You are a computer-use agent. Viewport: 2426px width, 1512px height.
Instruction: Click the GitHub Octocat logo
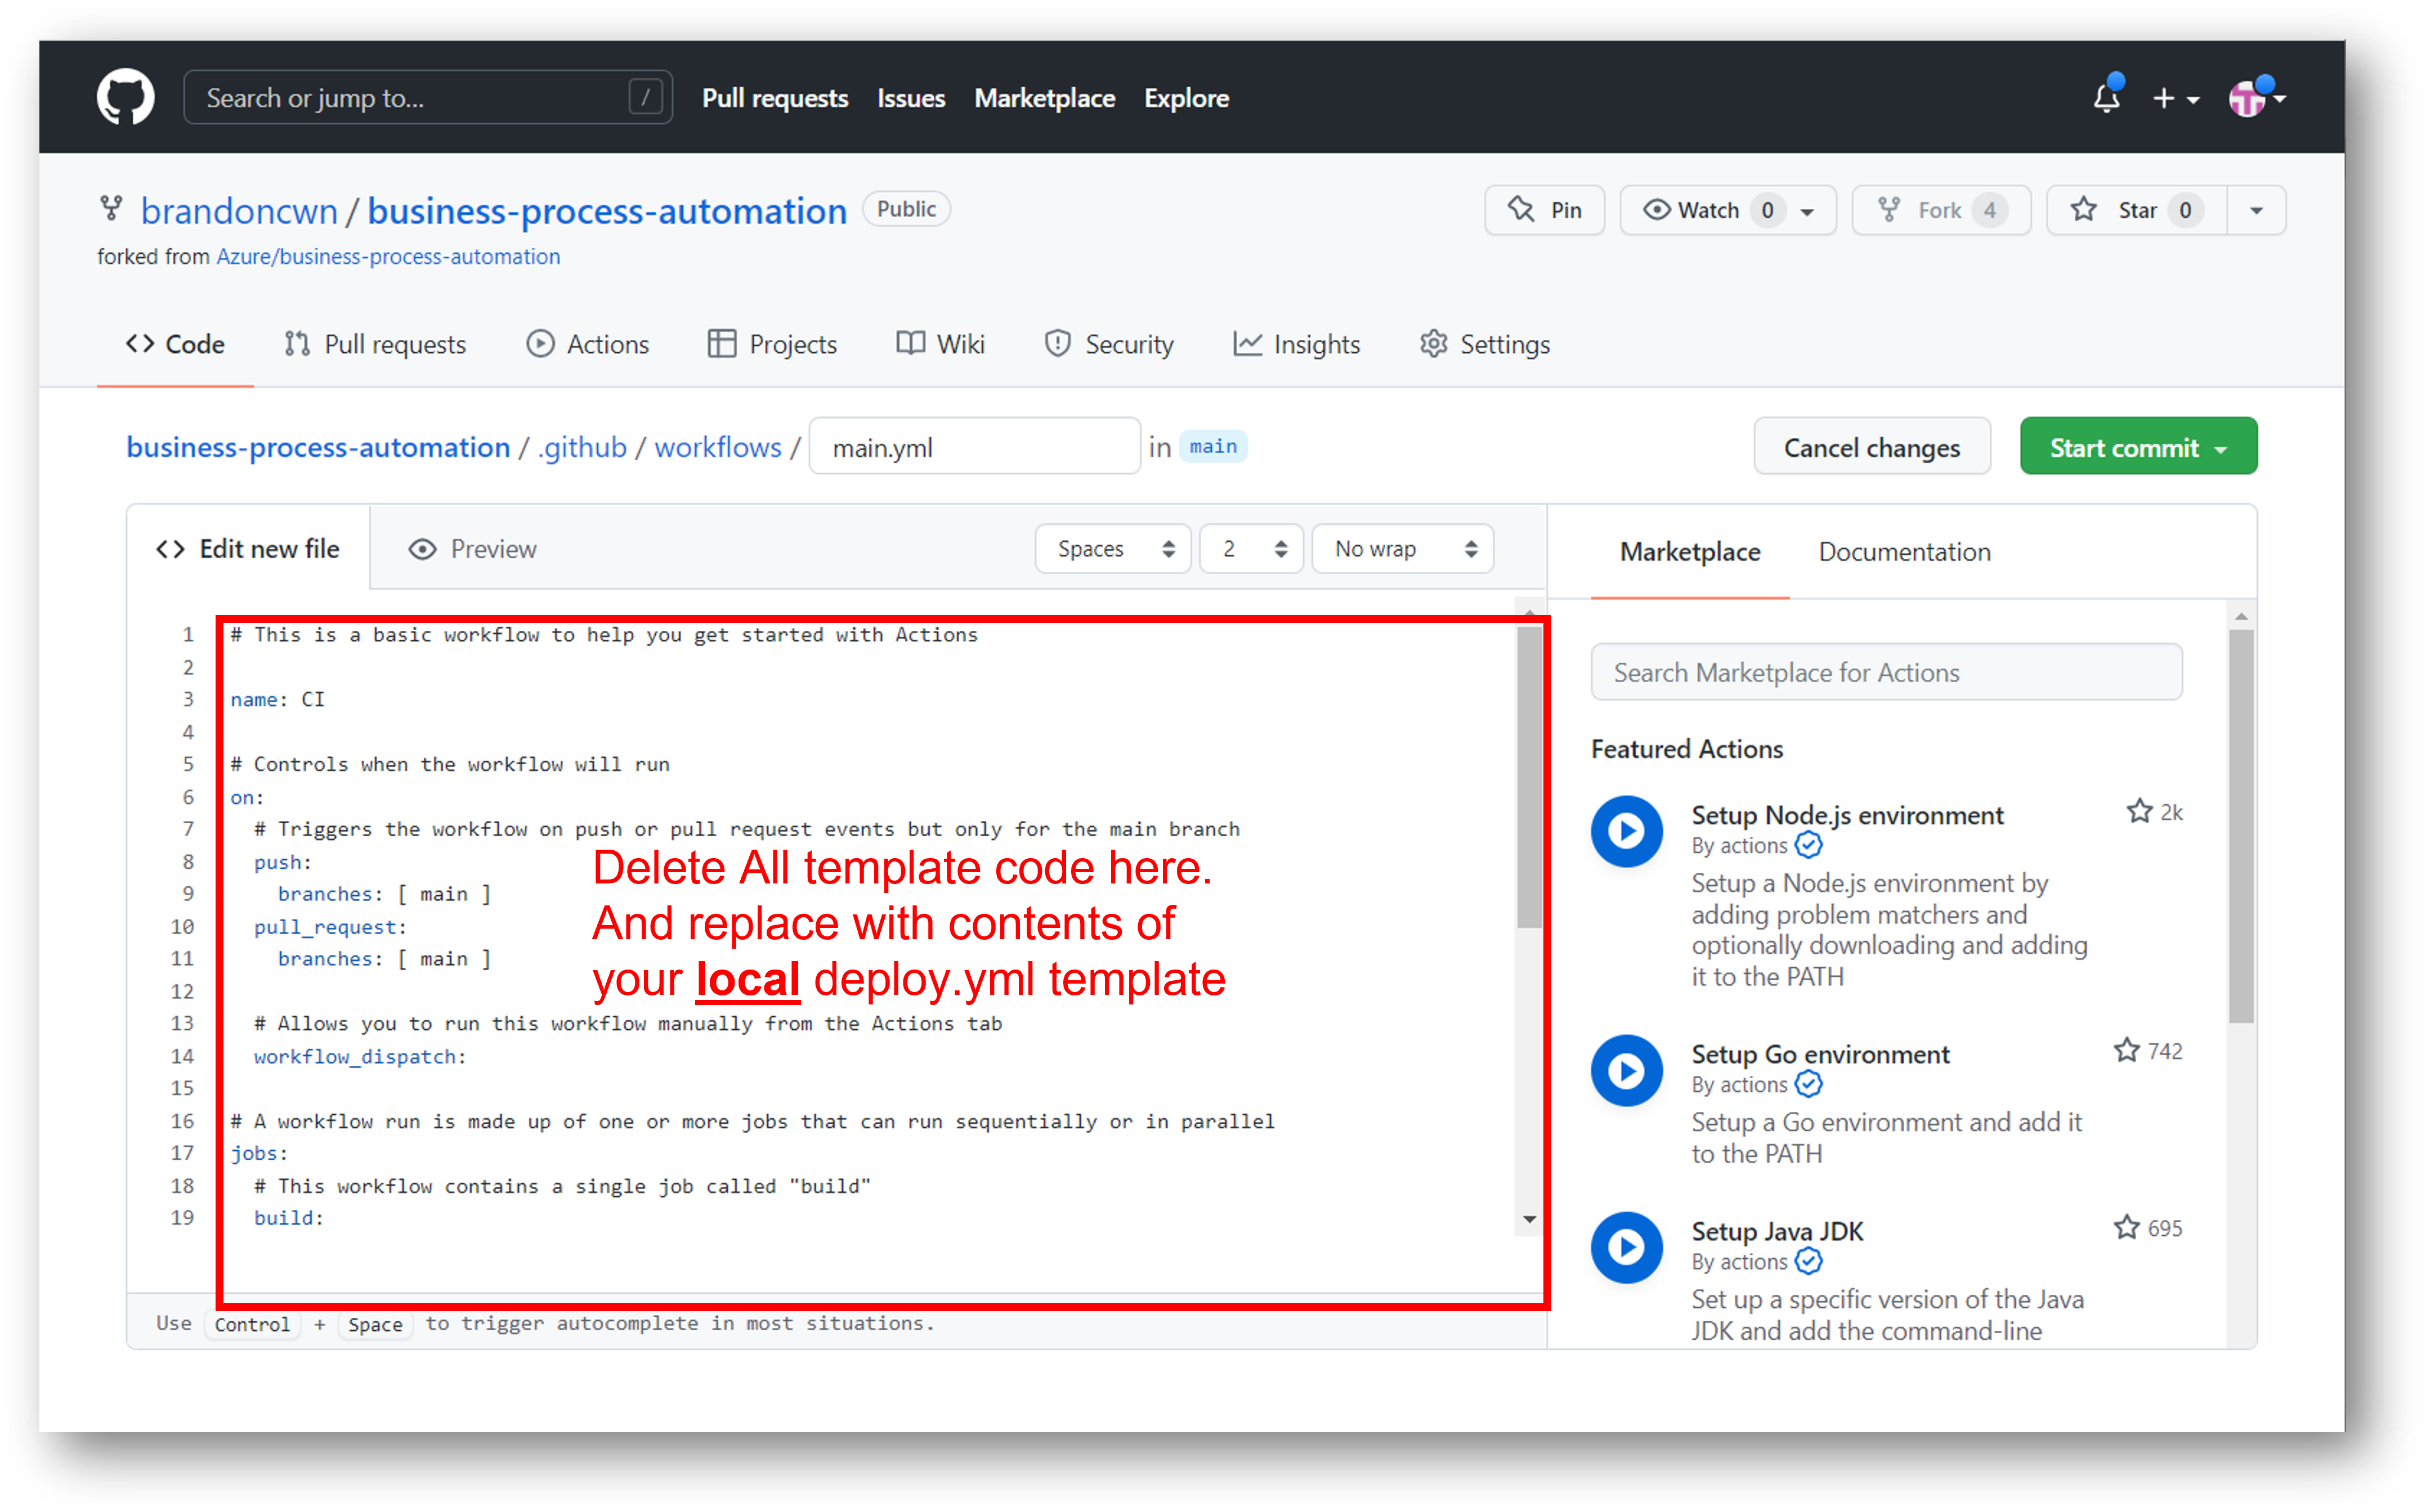(125, 97)
